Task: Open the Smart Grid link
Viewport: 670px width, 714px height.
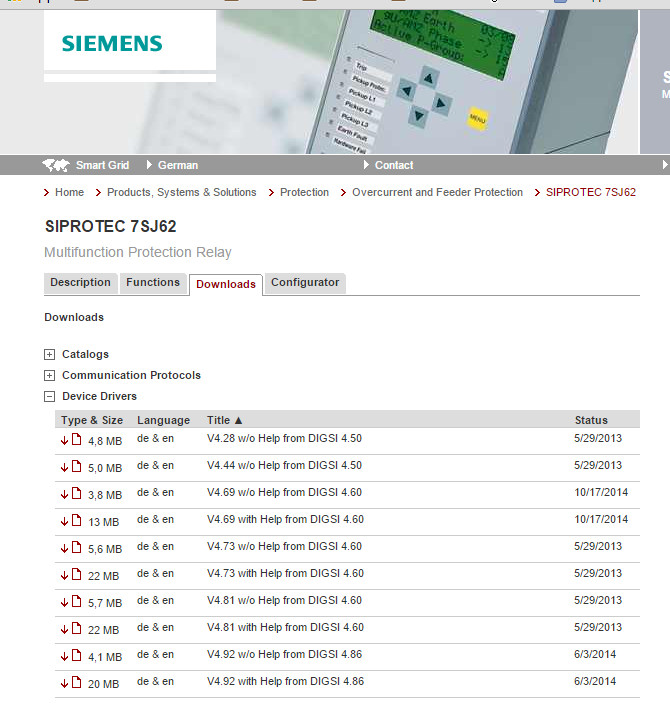Action: [x=102, y=165]
